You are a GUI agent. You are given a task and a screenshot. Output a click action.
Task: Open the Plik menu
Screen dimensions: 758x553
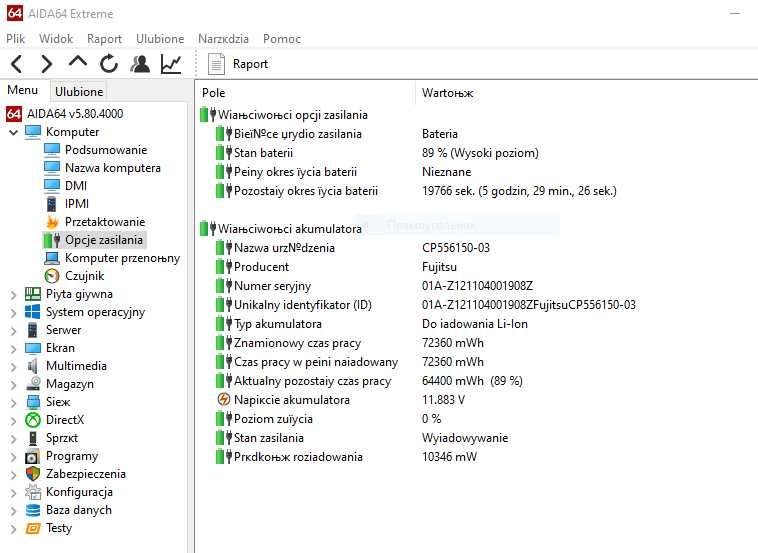pos(15,39)
